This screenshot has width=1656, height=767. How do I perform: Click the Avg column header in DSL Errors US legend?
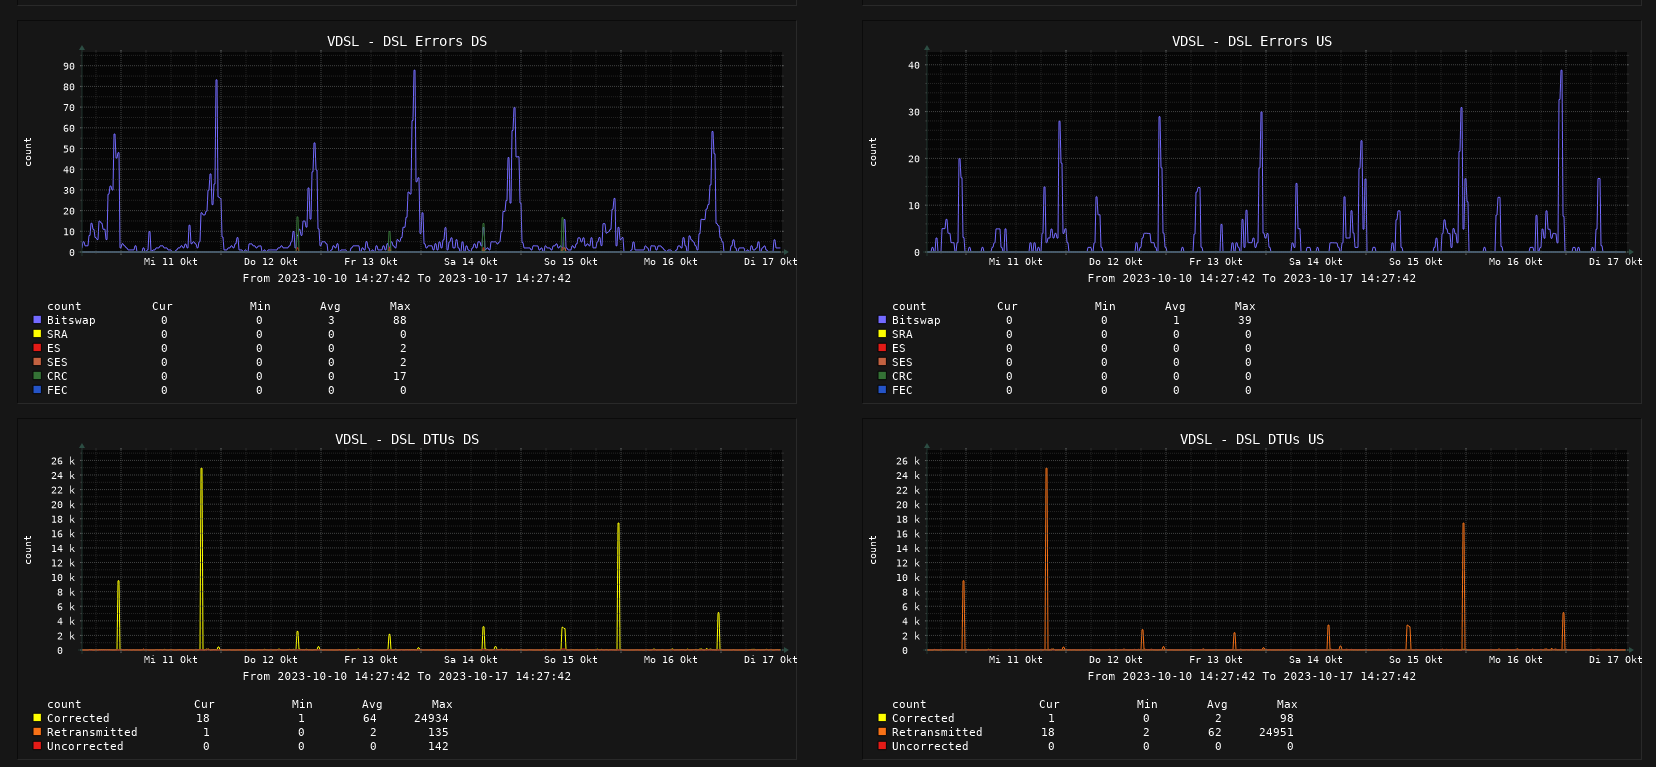click(1175, 306)
